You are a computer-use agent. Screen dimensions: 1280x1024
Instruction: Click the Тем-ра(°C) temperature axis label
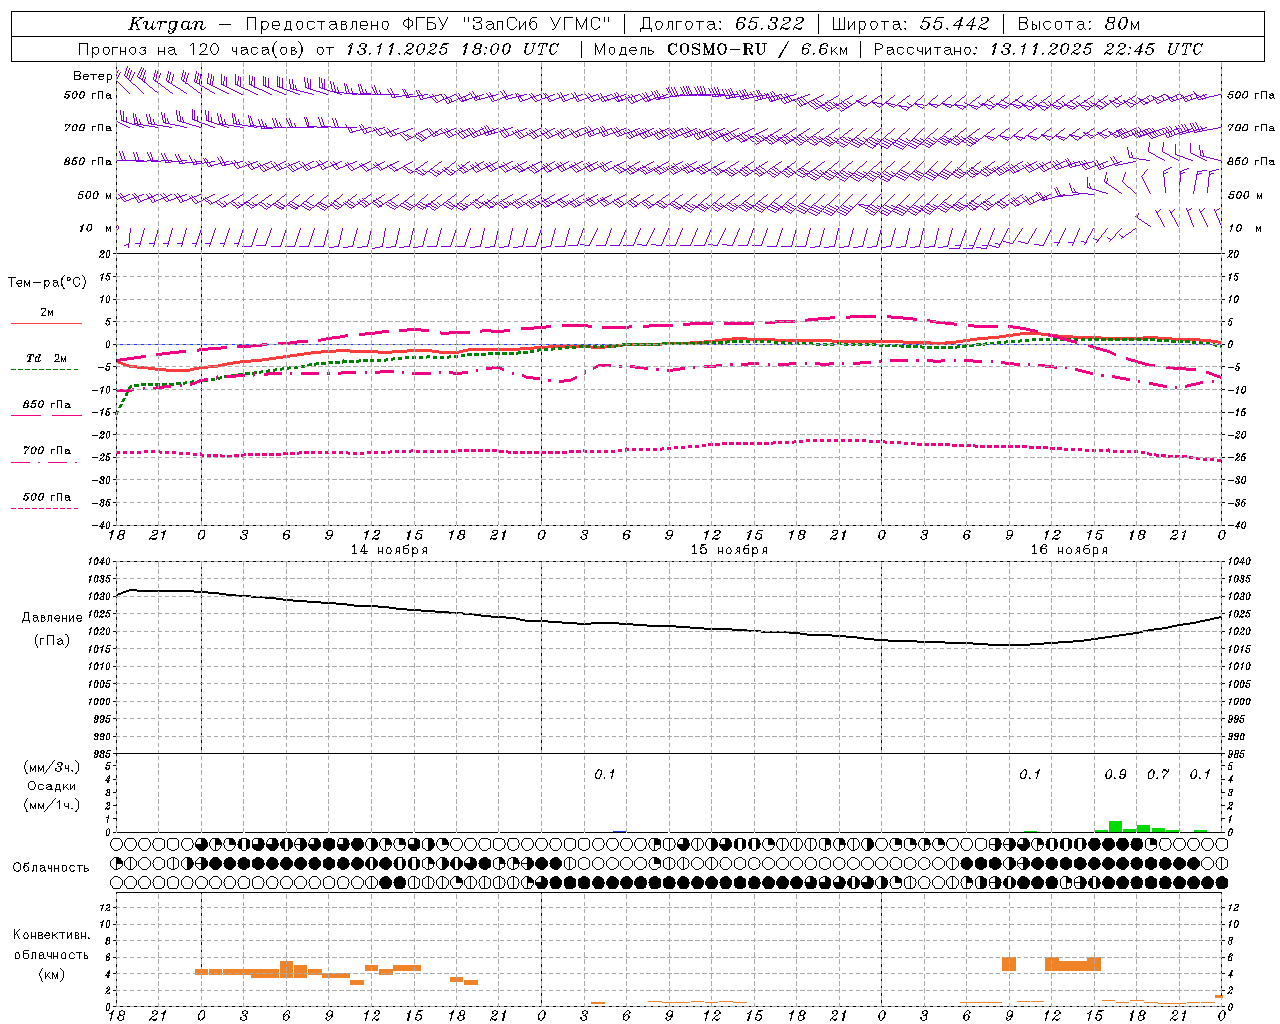tap(47, 283)
